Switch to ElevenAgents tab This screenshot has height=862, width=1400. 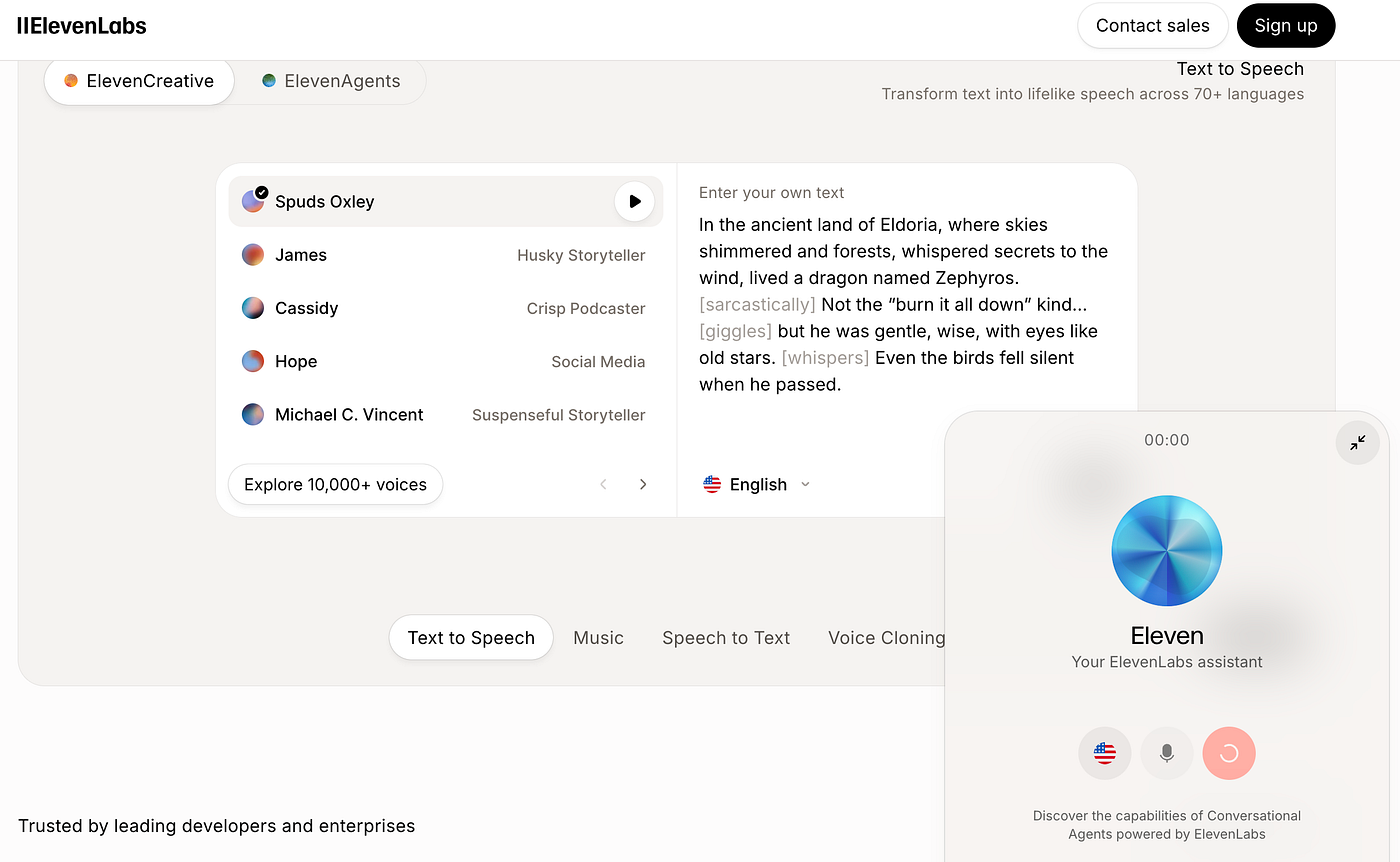click(x=331, y=81)
